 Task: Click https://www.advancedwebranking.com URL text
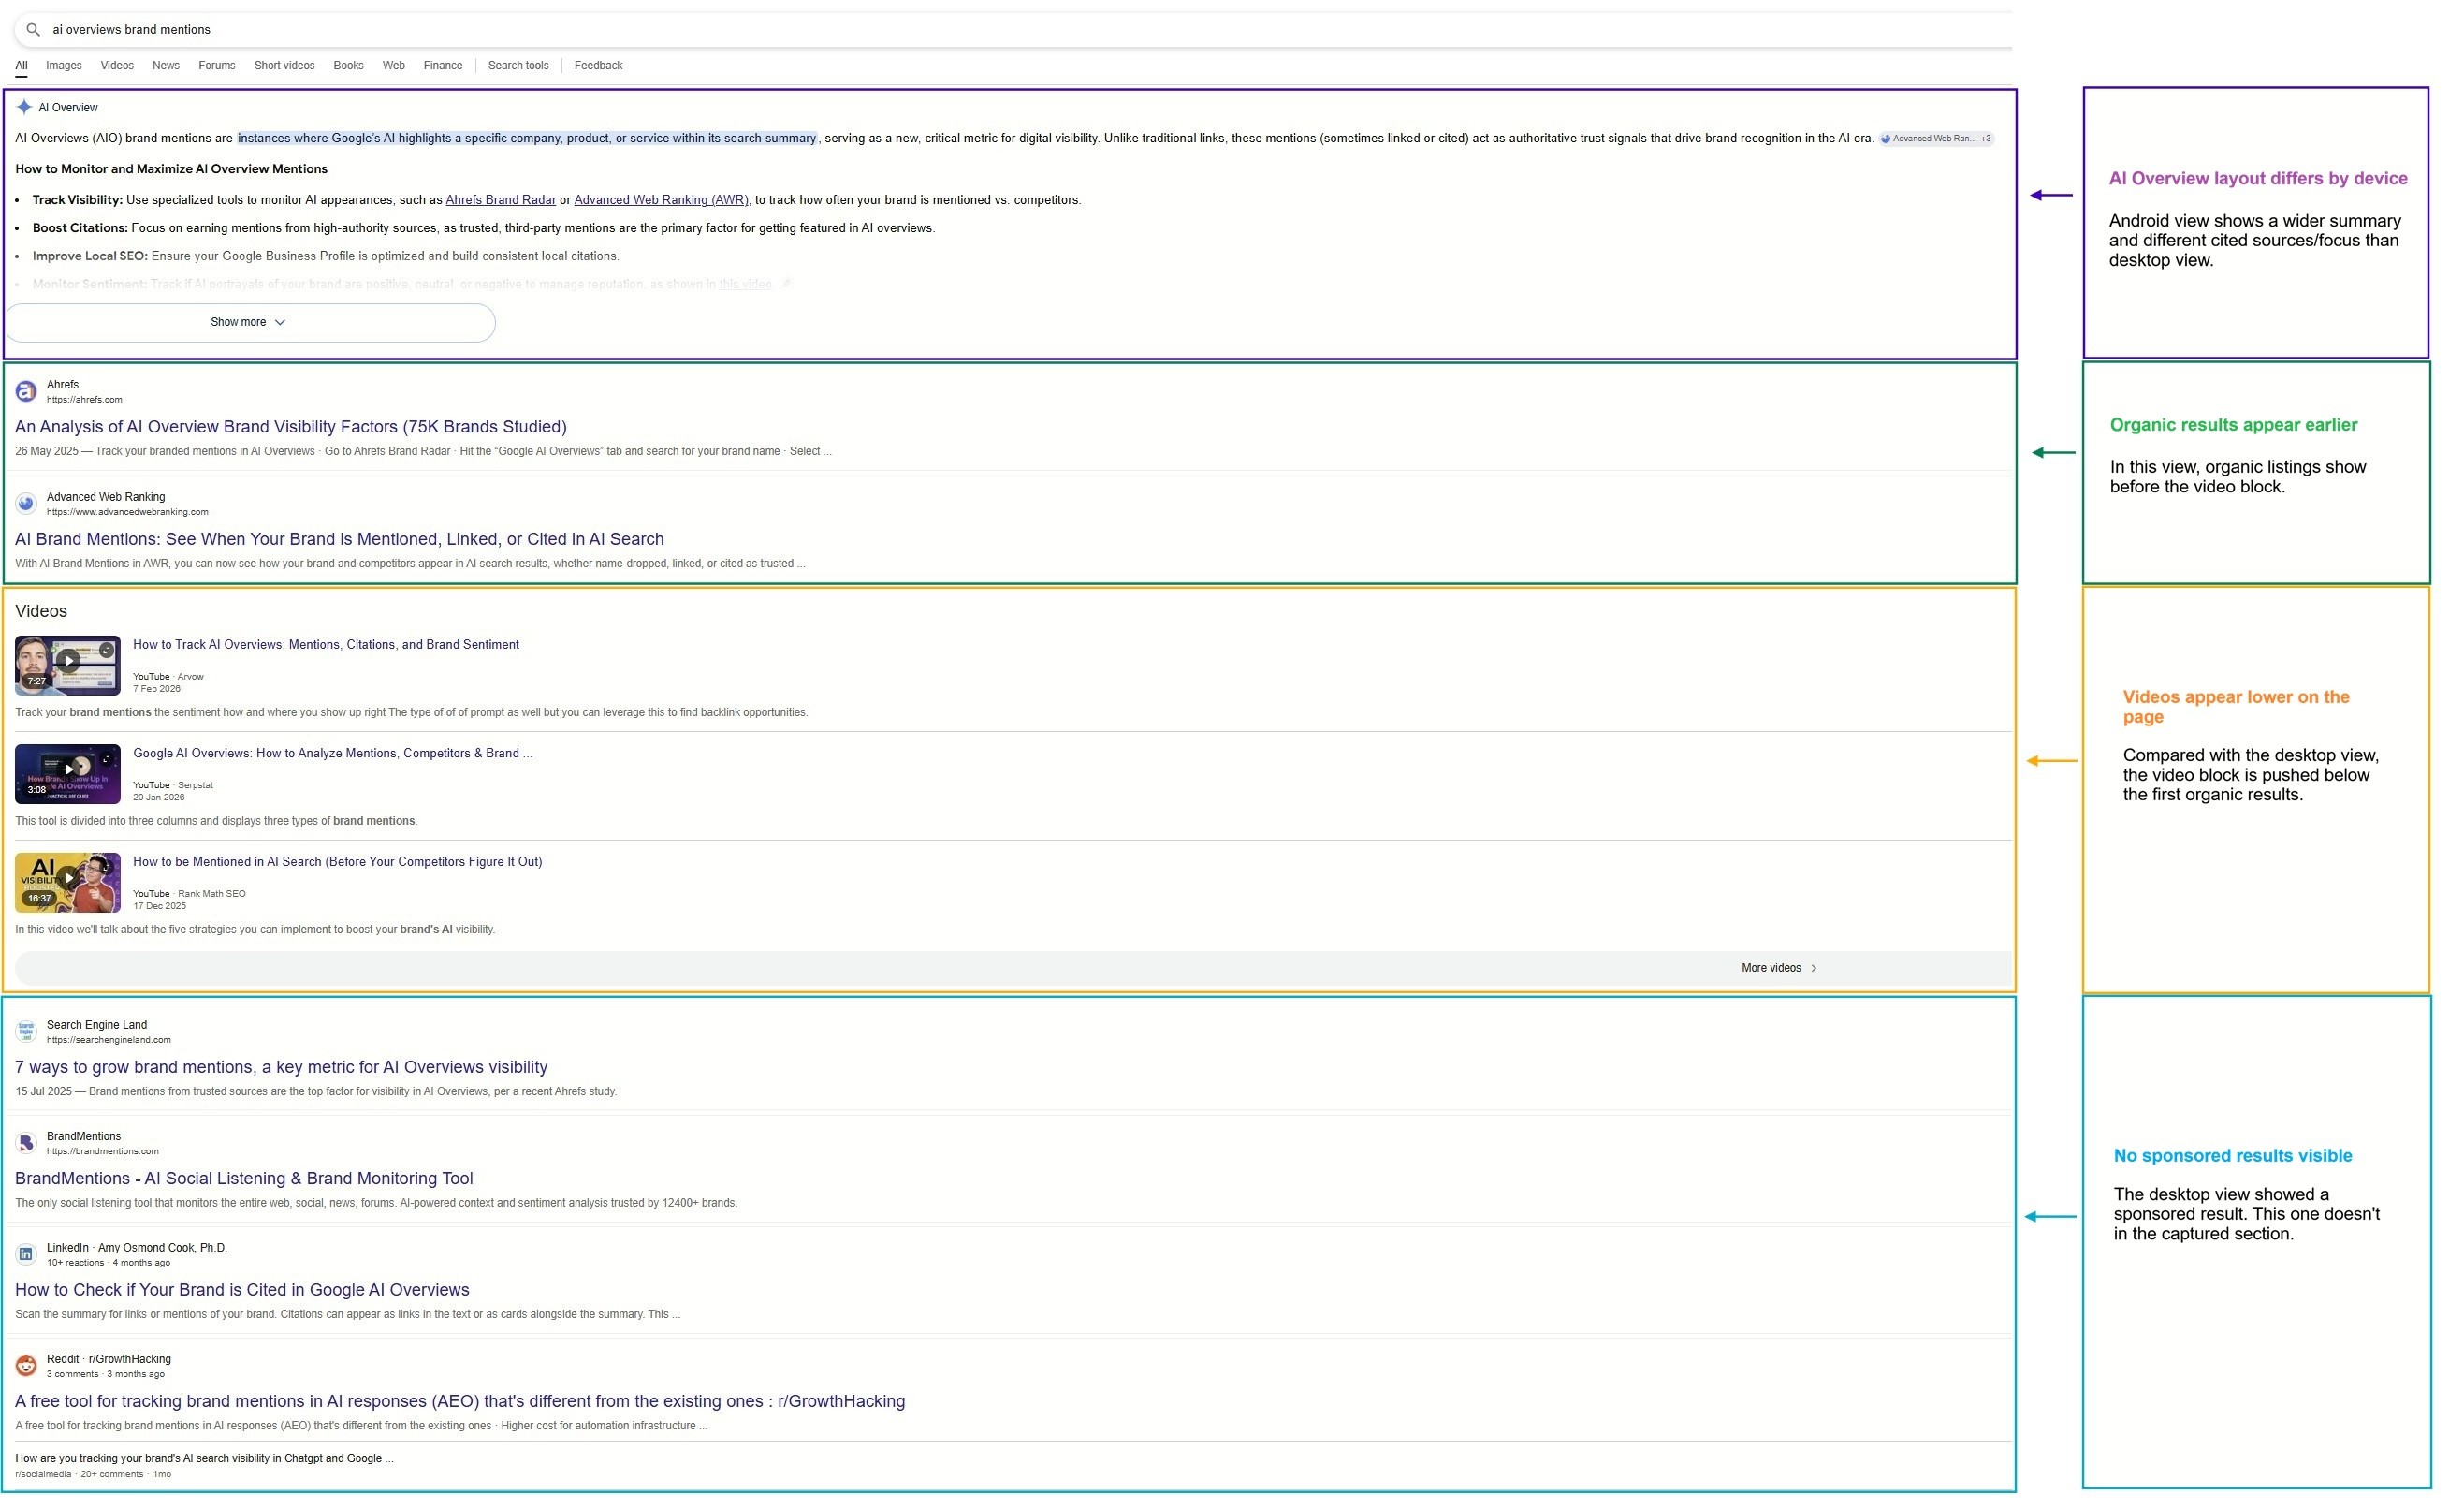[x=128, y=514]
